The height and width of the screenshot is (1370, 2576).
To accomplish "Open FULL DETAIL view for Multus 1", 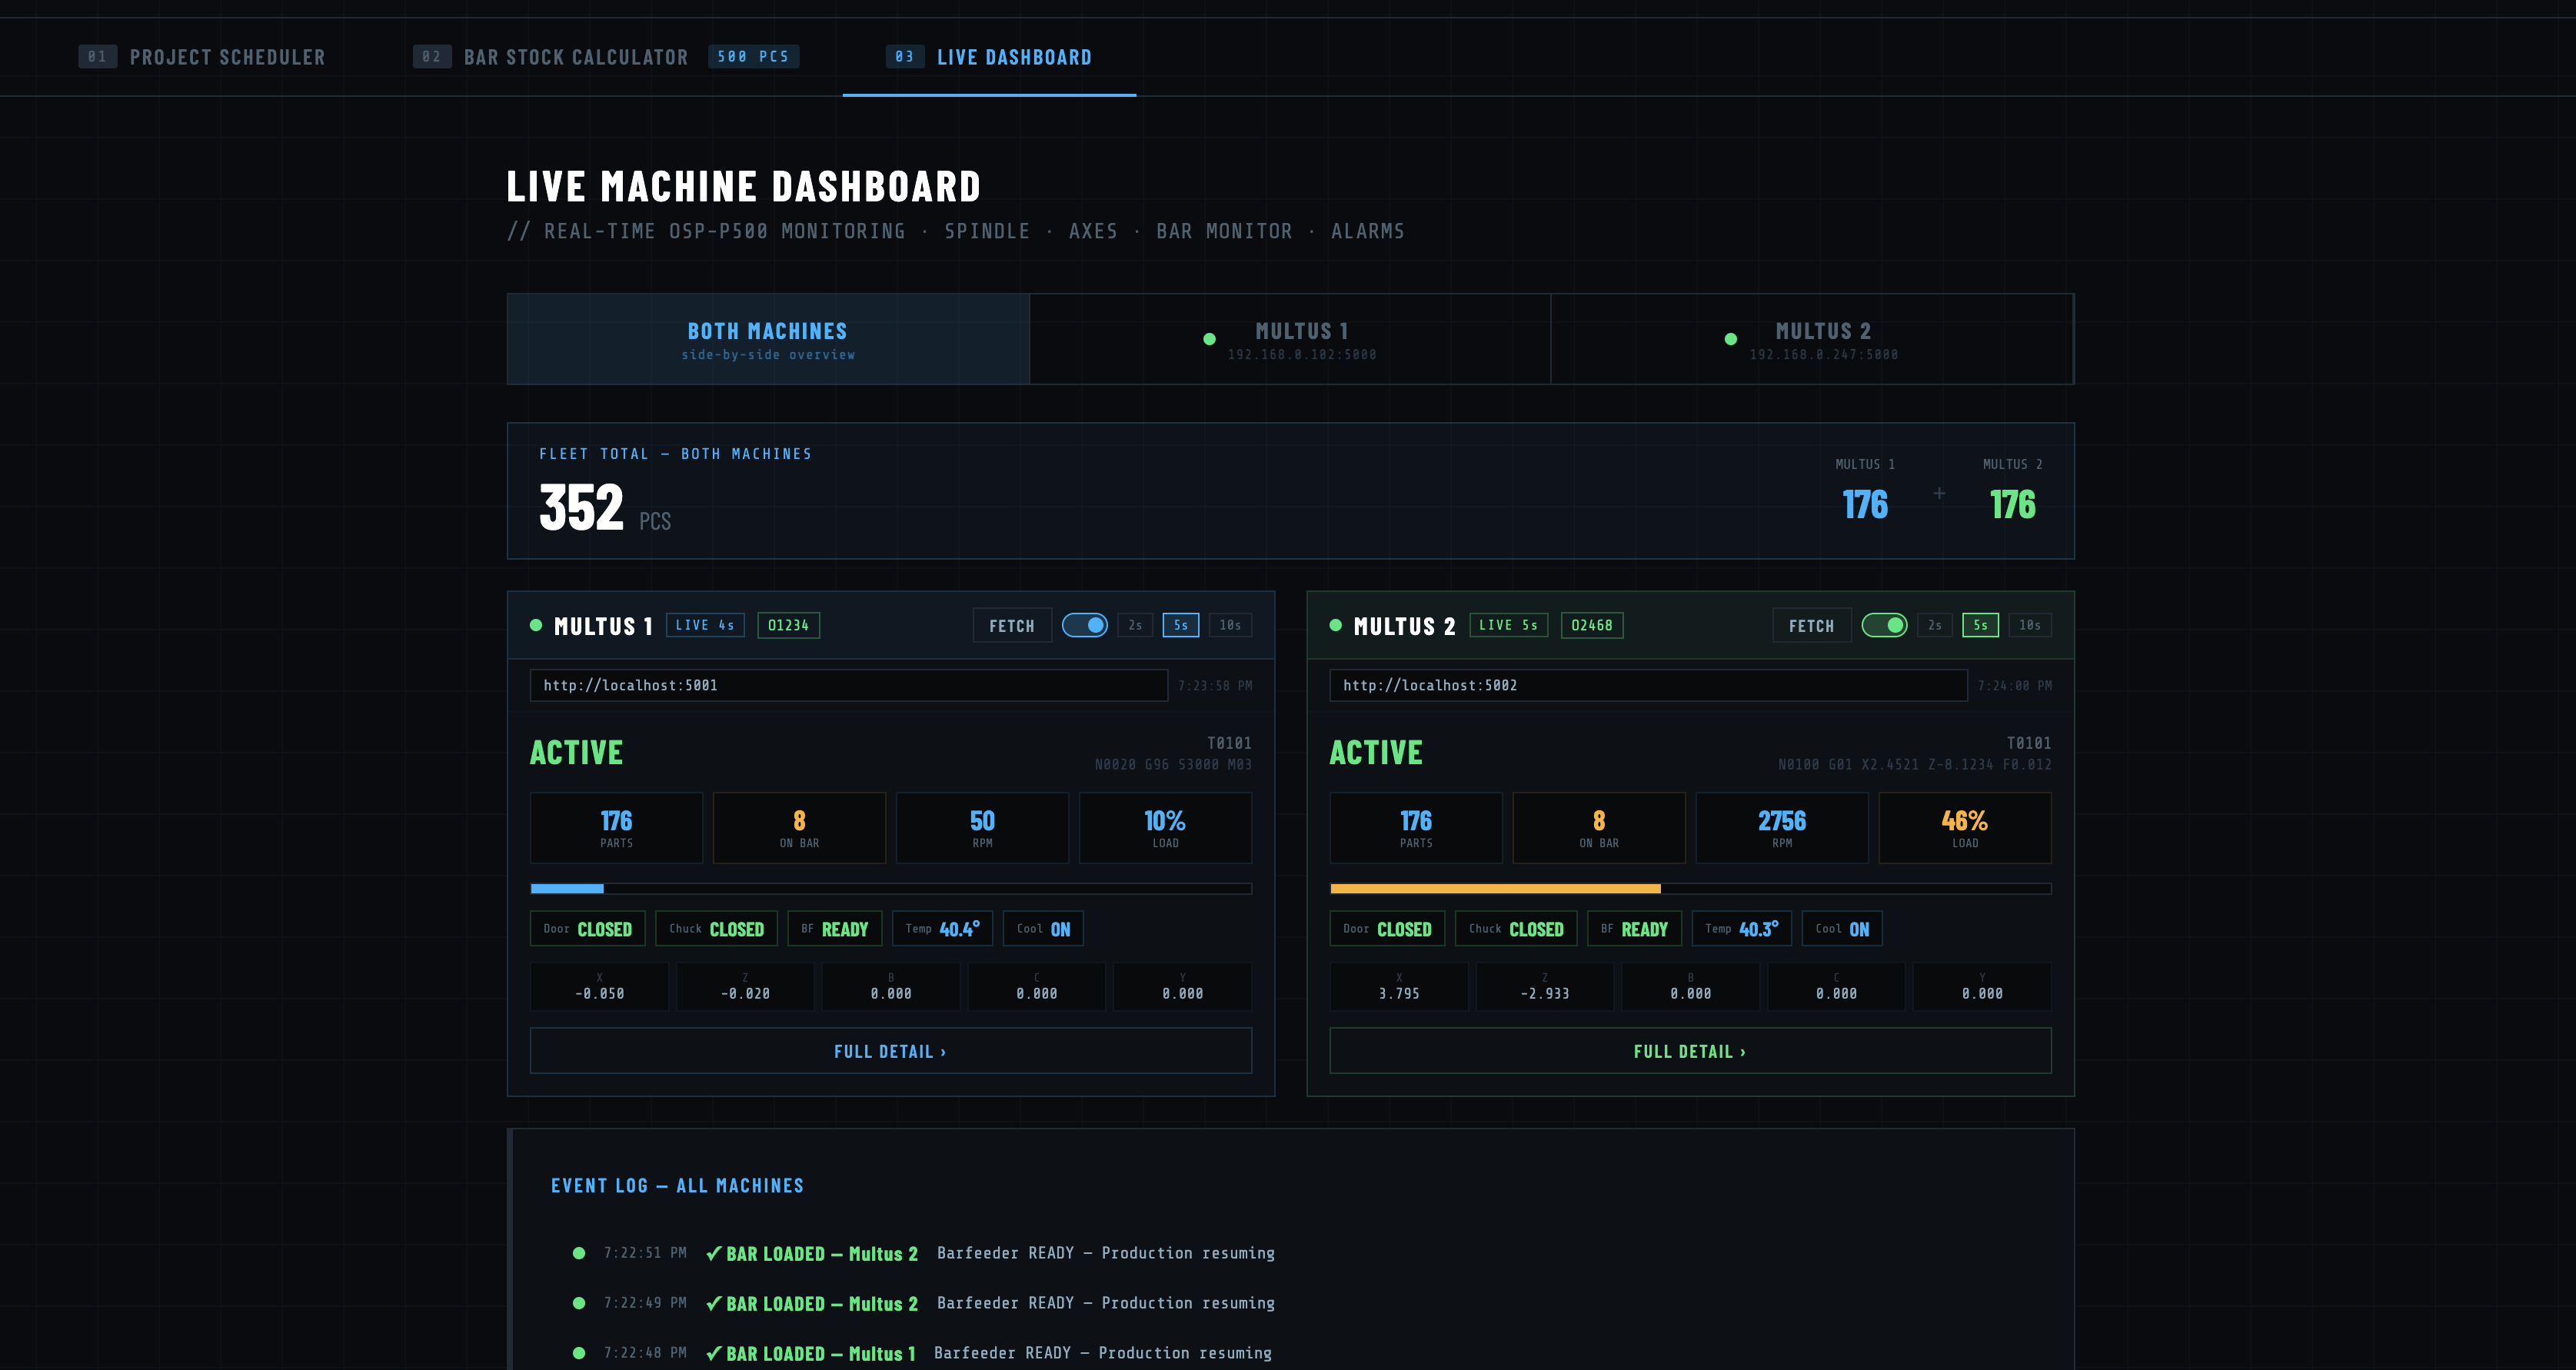I will pos(890,1051).
